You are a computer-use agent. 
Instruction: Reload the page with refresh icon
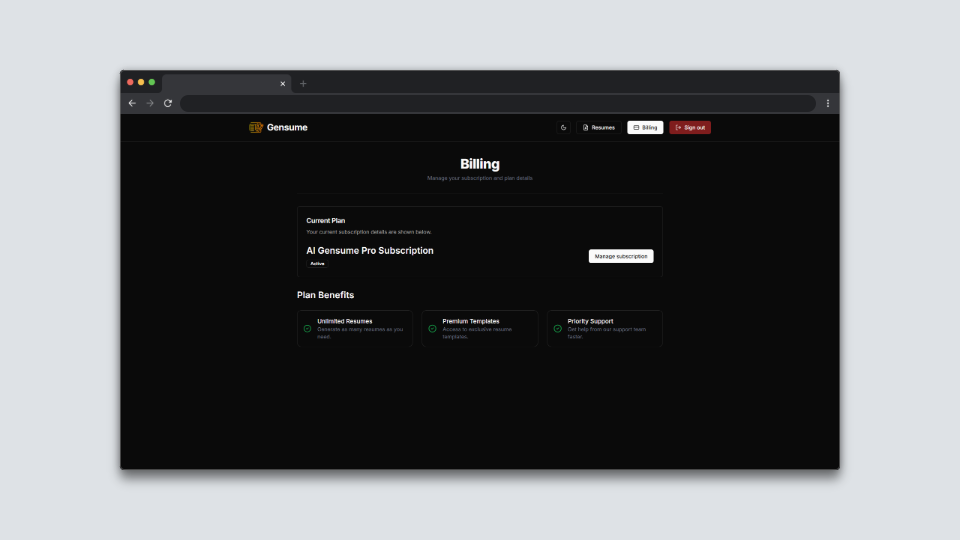[168, 103]
